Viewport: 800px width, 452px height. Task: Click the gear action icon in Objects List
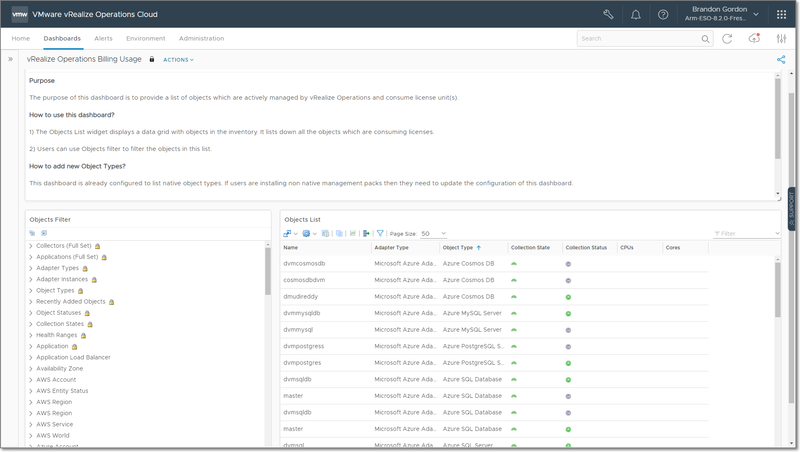pos(306,234)
